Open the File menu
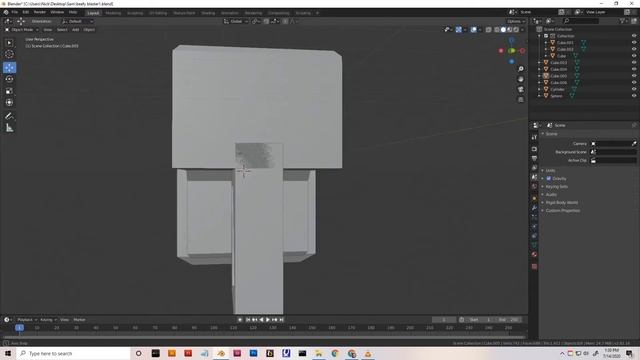This screenshot has height=360, width=640. click(x=15, y=12)
